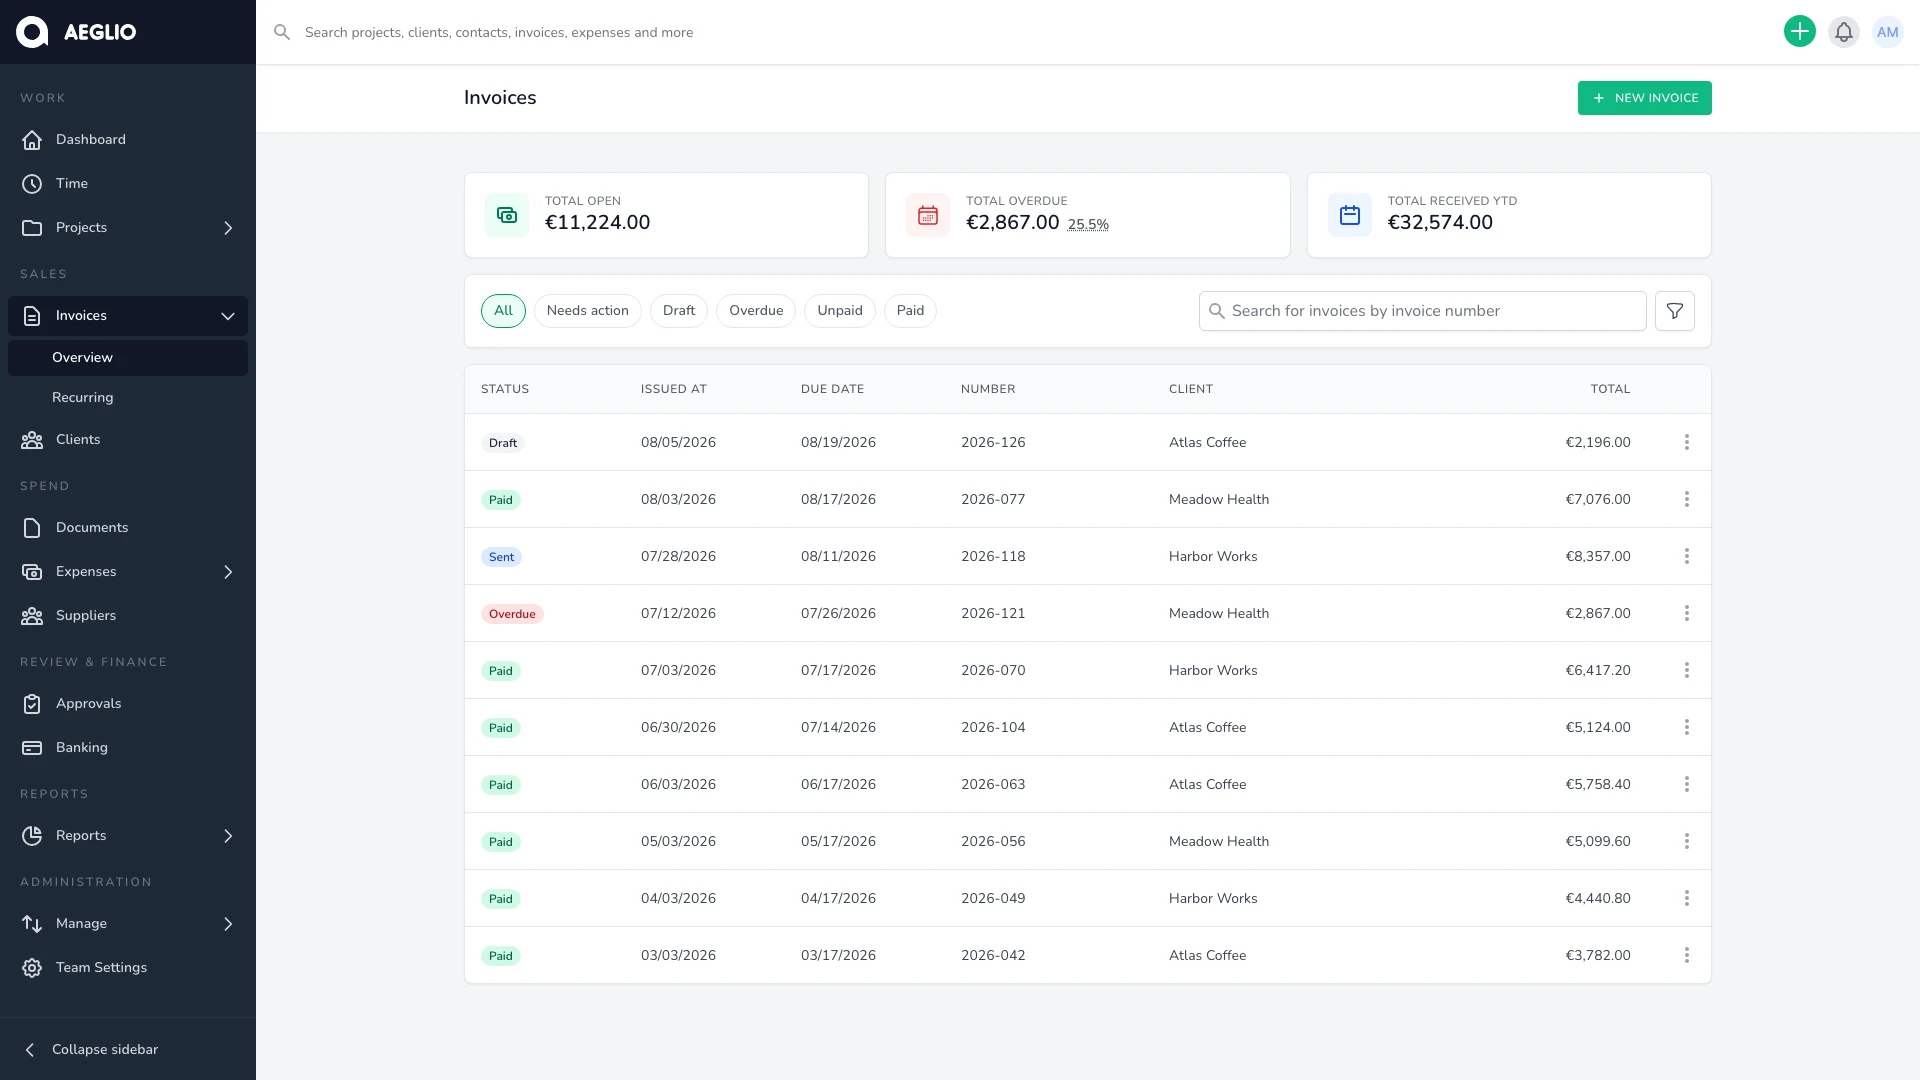Image resolution: width=1920 pixels, height=1080 pixels.
Task: Select the Draft filter tab
Action: click(679, 311)
